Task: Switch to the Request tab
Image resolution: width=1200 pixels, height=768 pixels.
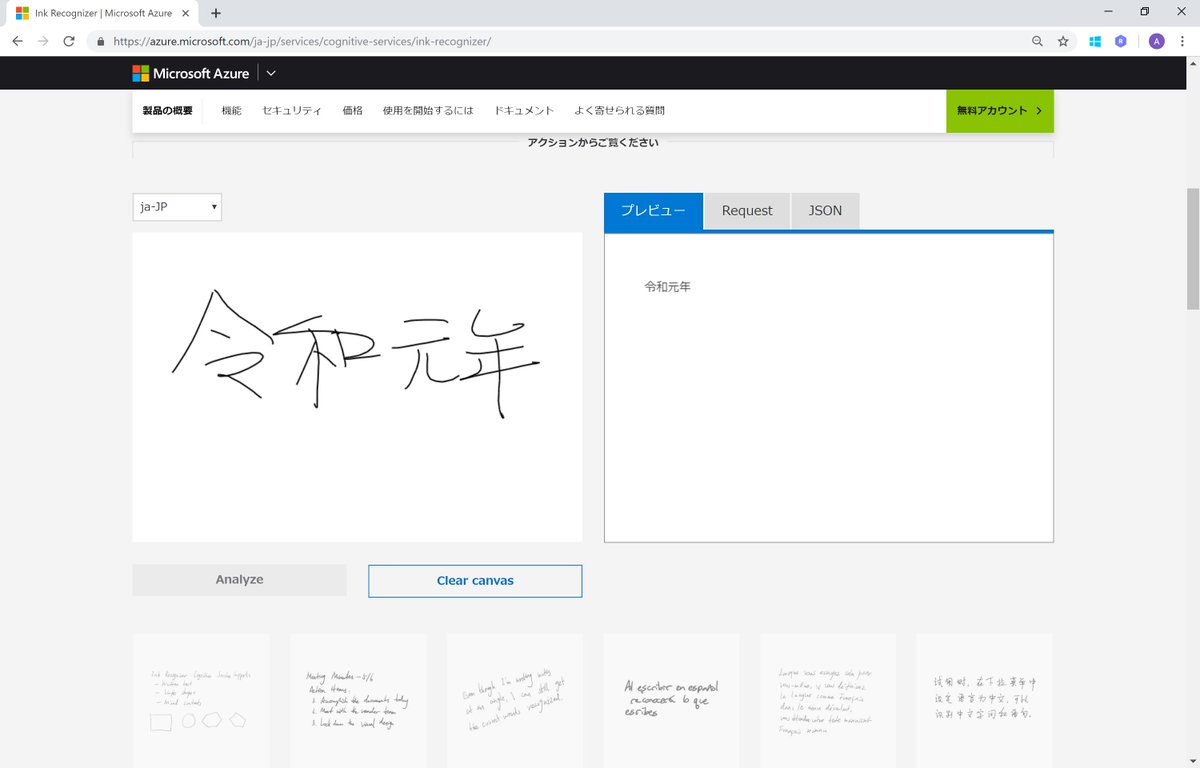Action: tap(747, 211)
